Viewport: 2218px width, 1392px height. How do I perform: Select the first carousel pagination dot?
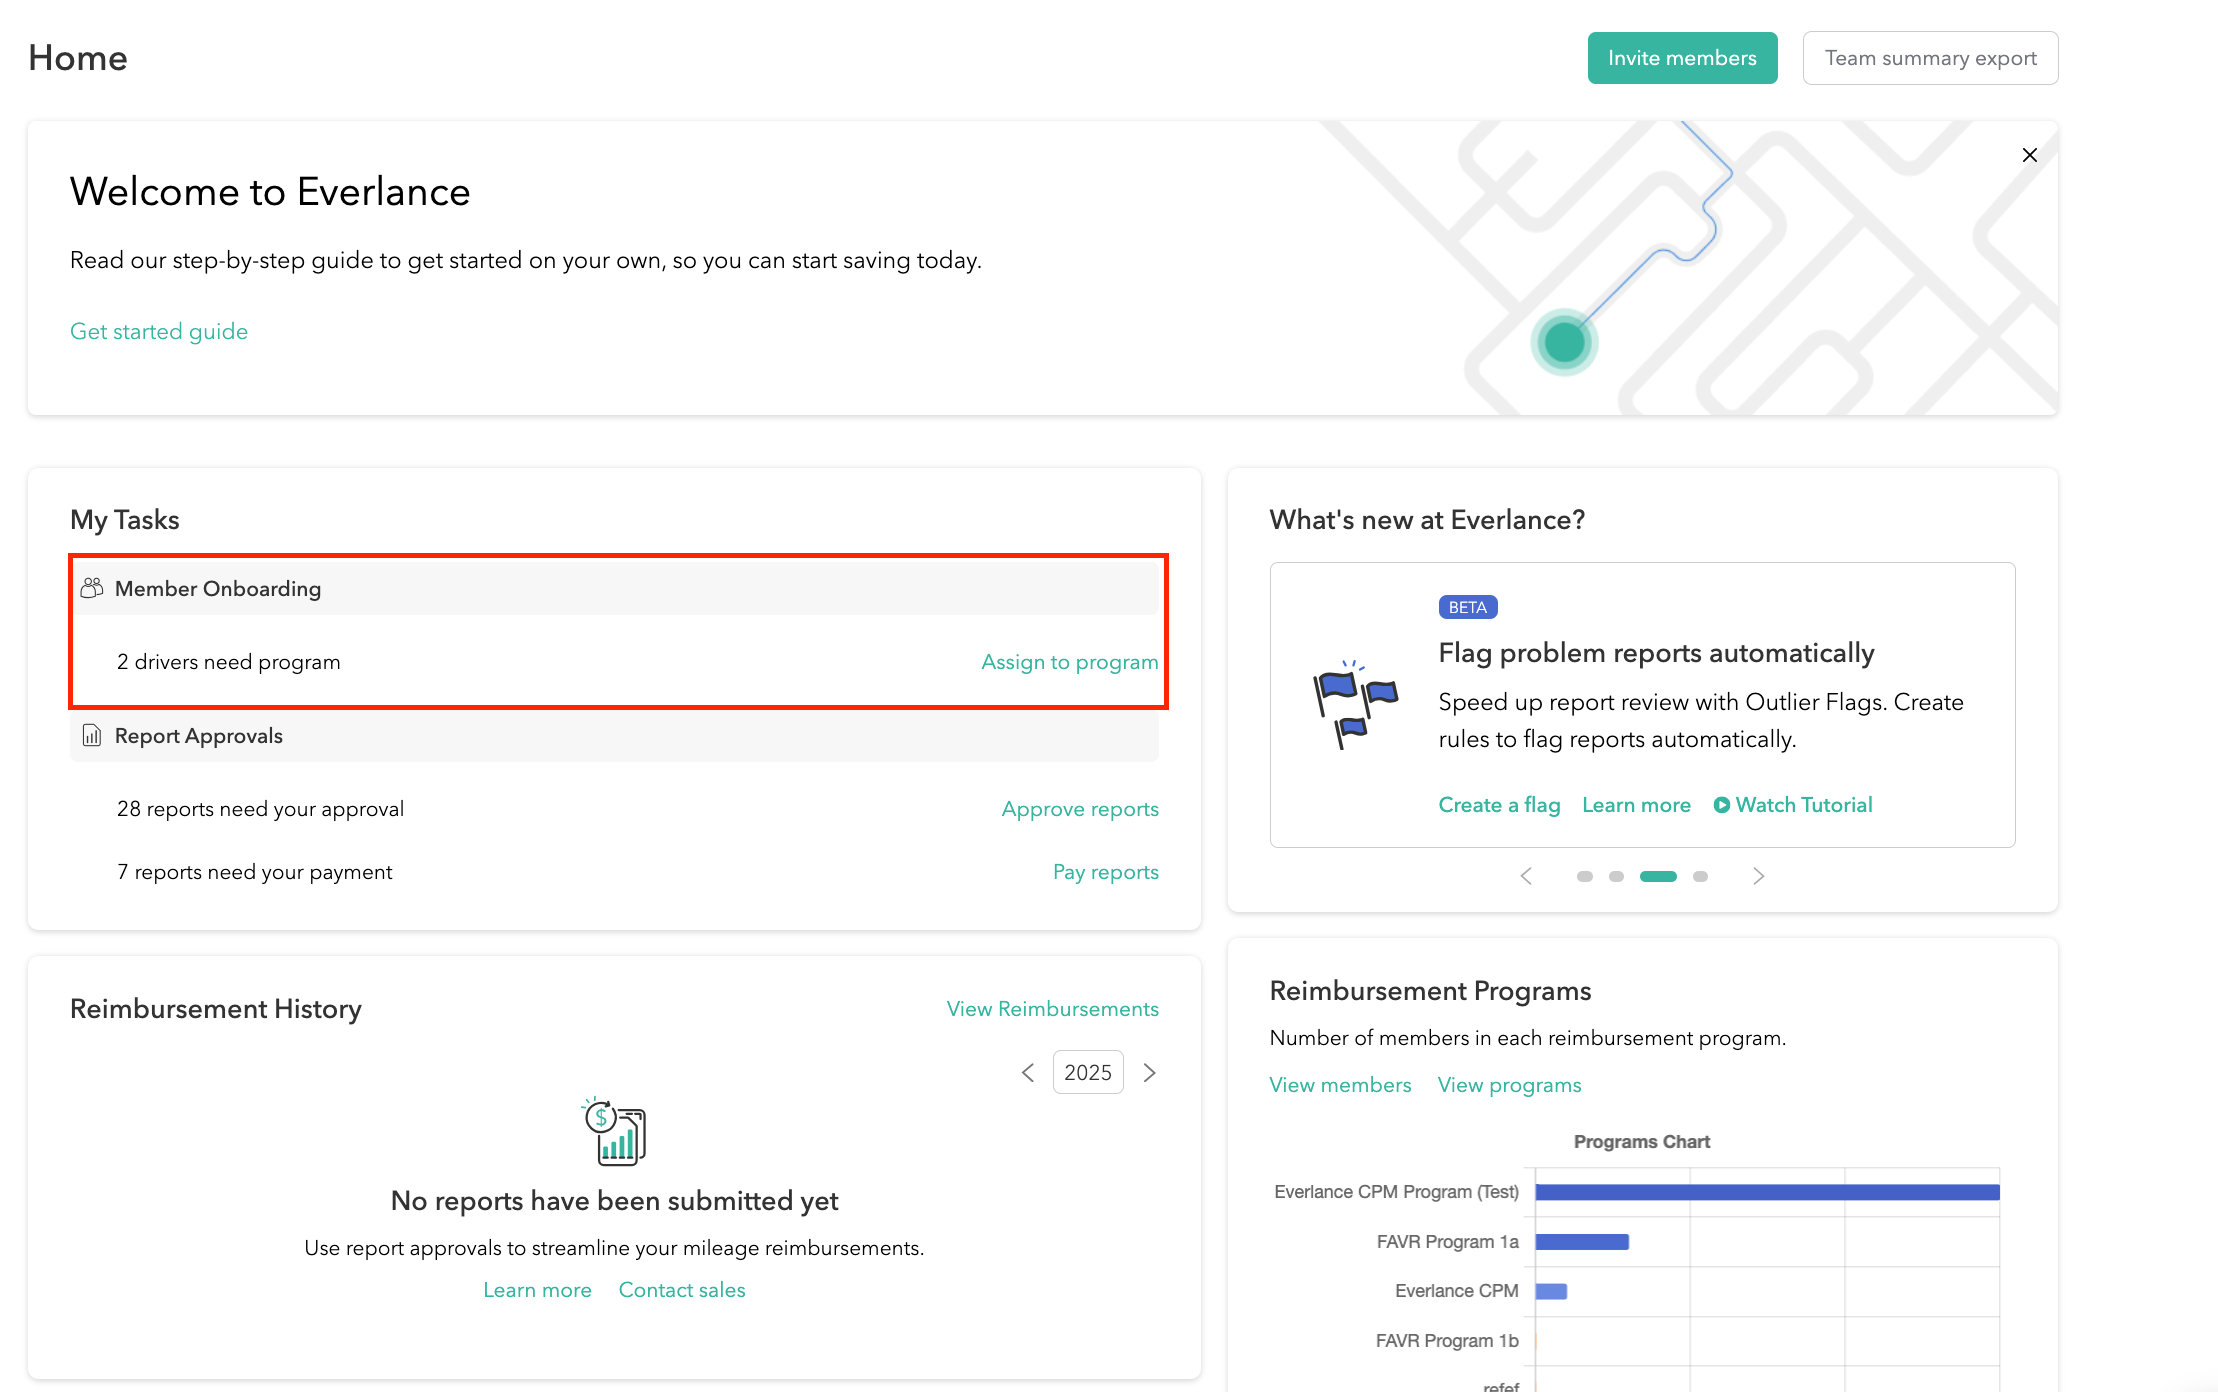[x=1584, y=876]
